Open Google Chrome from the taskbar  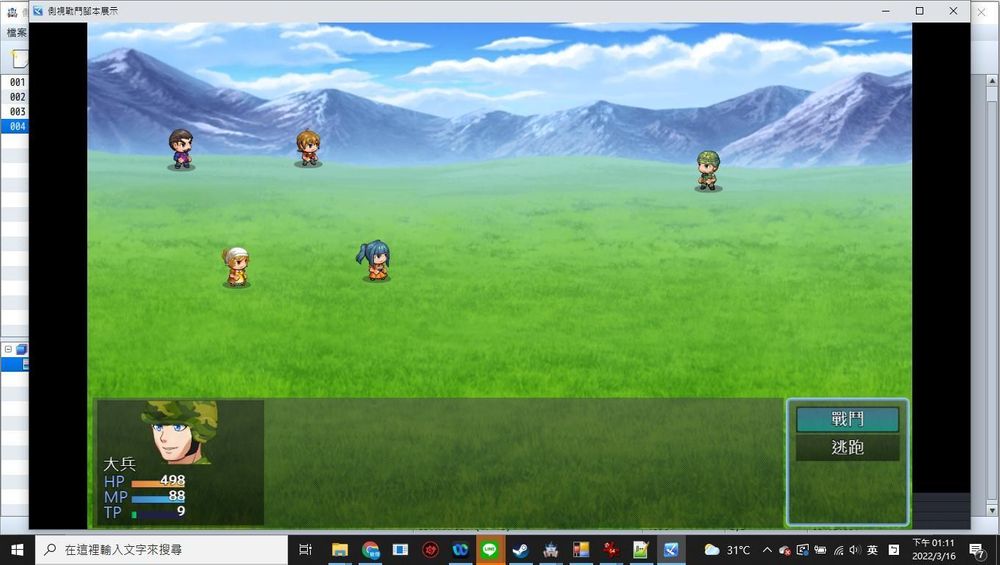pos(370,550)
